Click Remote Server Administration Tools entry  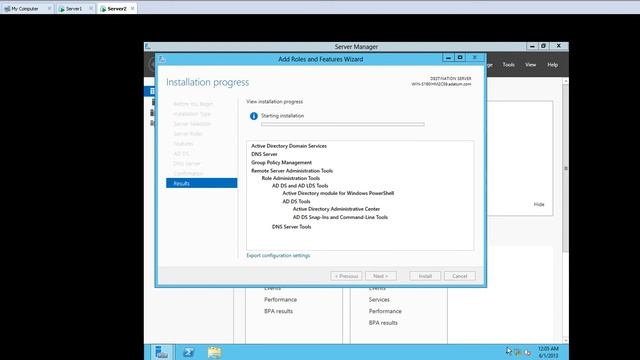tap(292, 171)
